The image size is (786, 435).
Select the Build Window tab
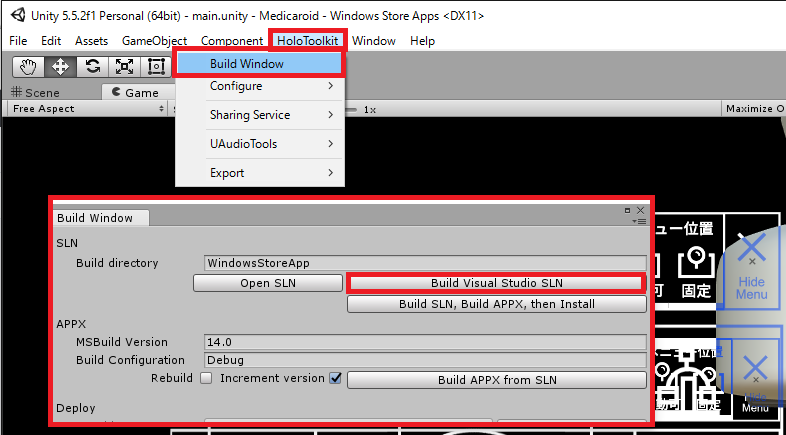[x=100, y=218]
